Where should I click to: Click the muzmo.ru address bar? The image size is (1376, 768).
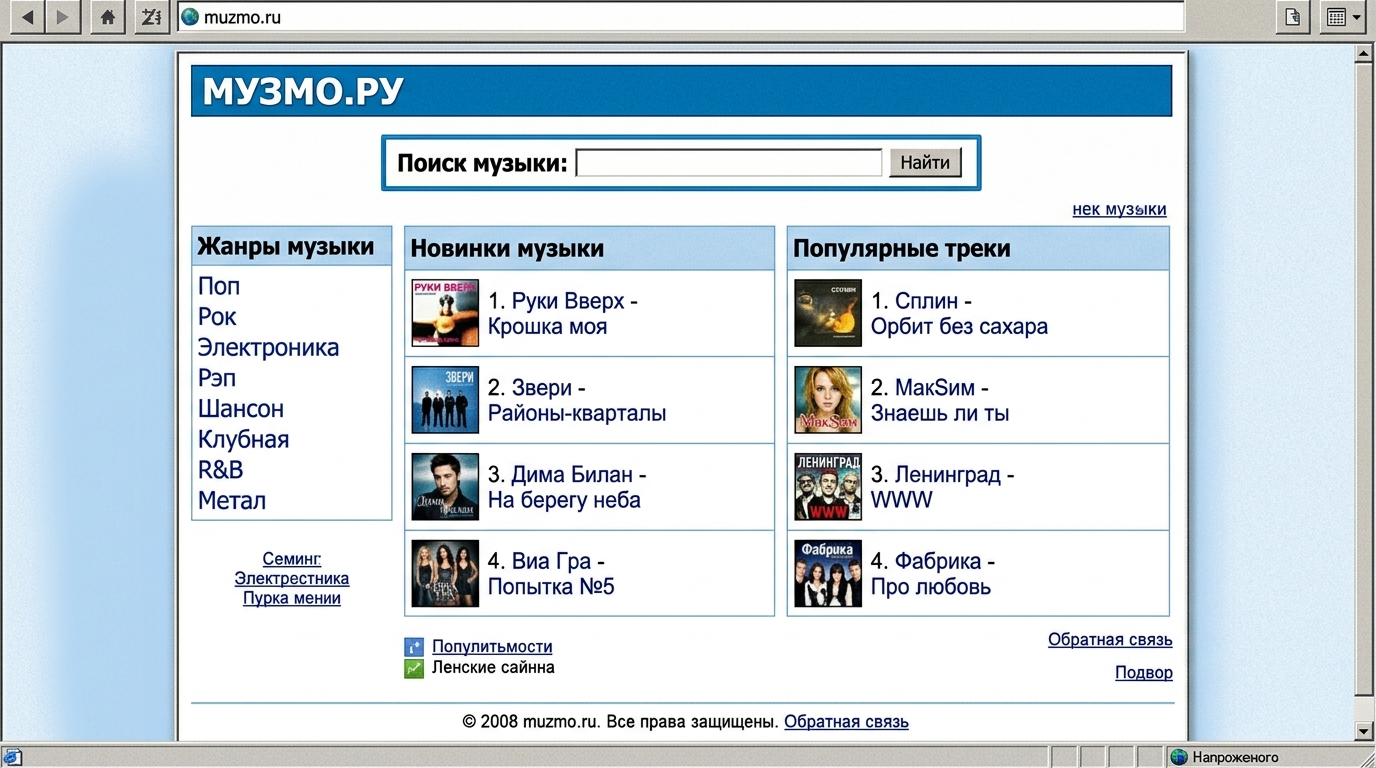coord(681,17)
